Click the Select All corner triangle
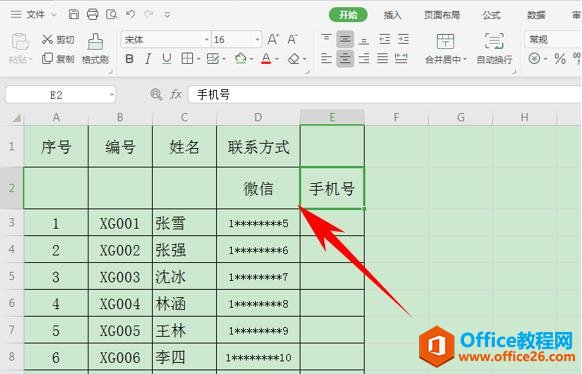 (x=16, y=118)
